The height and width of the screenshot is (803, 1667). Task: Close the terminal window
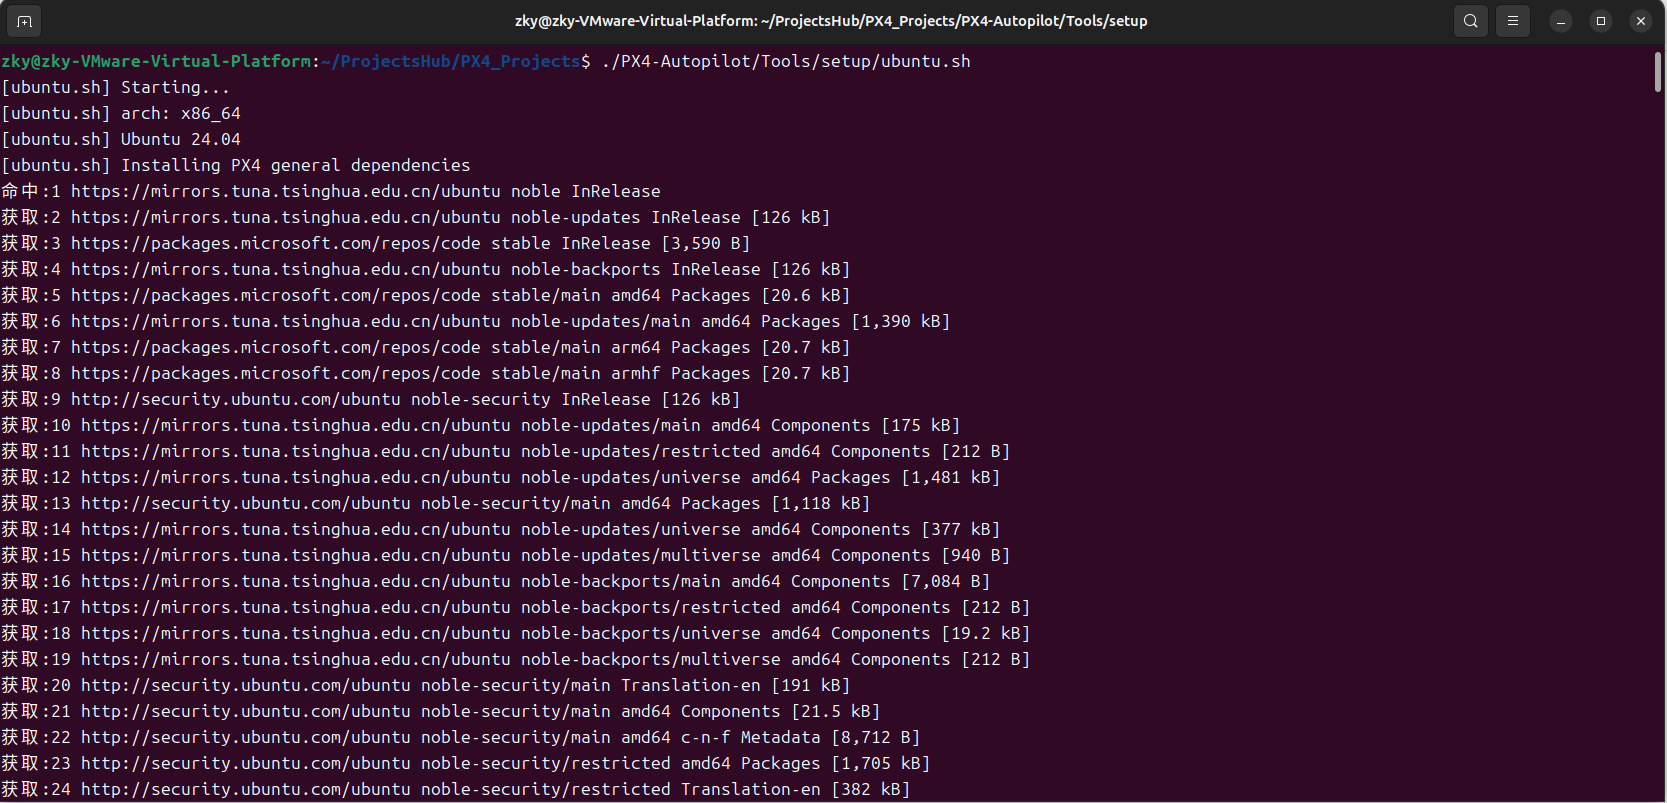[x=1641, y=21]
